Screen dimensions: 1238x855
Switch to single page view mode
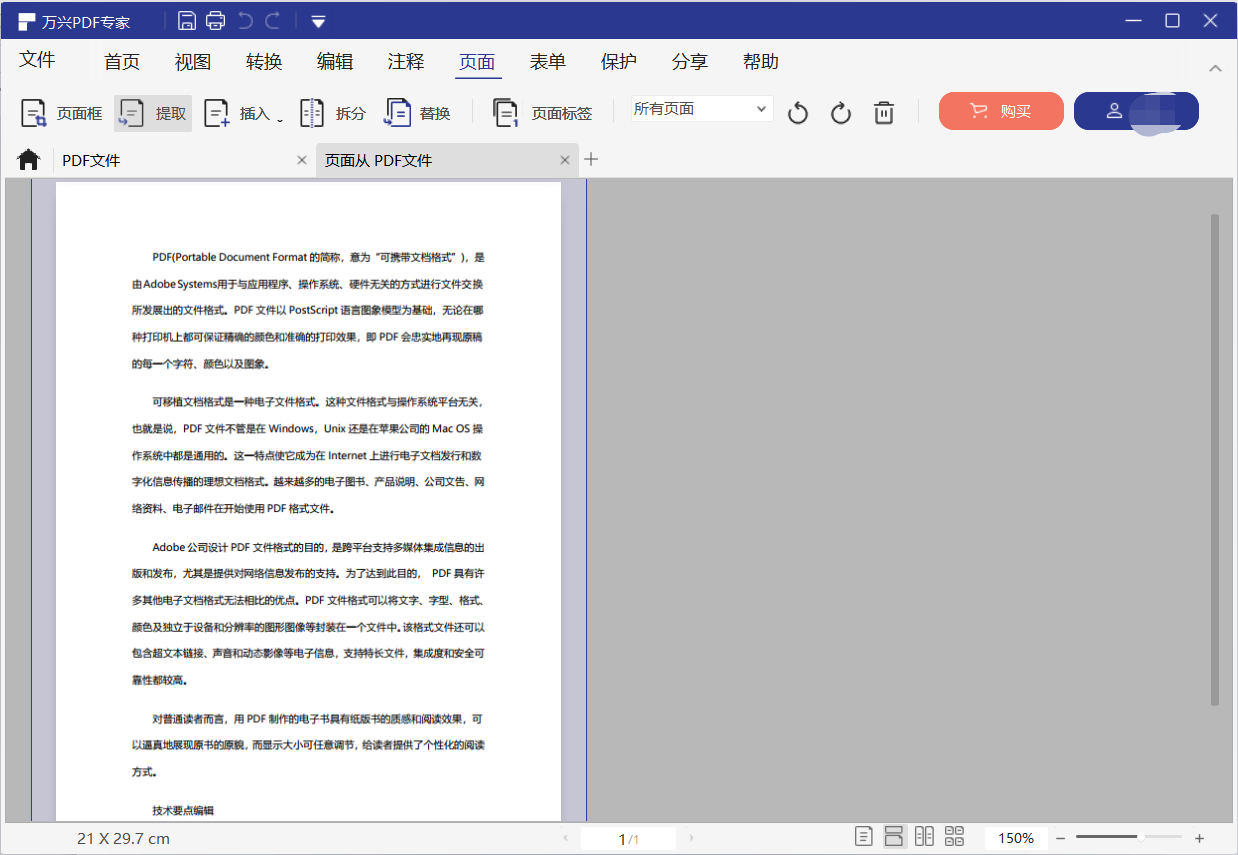pyautogui.click(x=864, y=837)
